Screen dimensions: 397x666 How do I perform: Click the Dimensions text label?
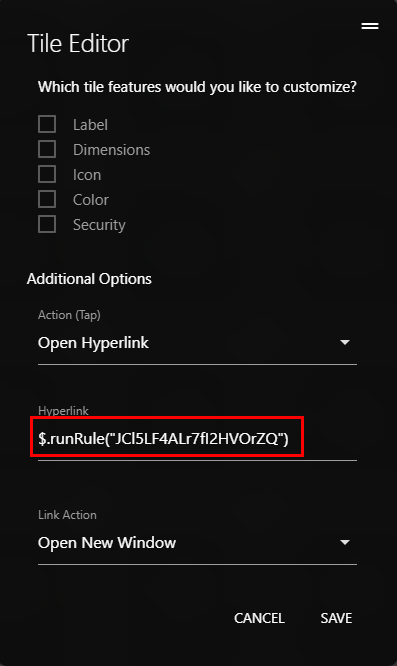point(111,150)
